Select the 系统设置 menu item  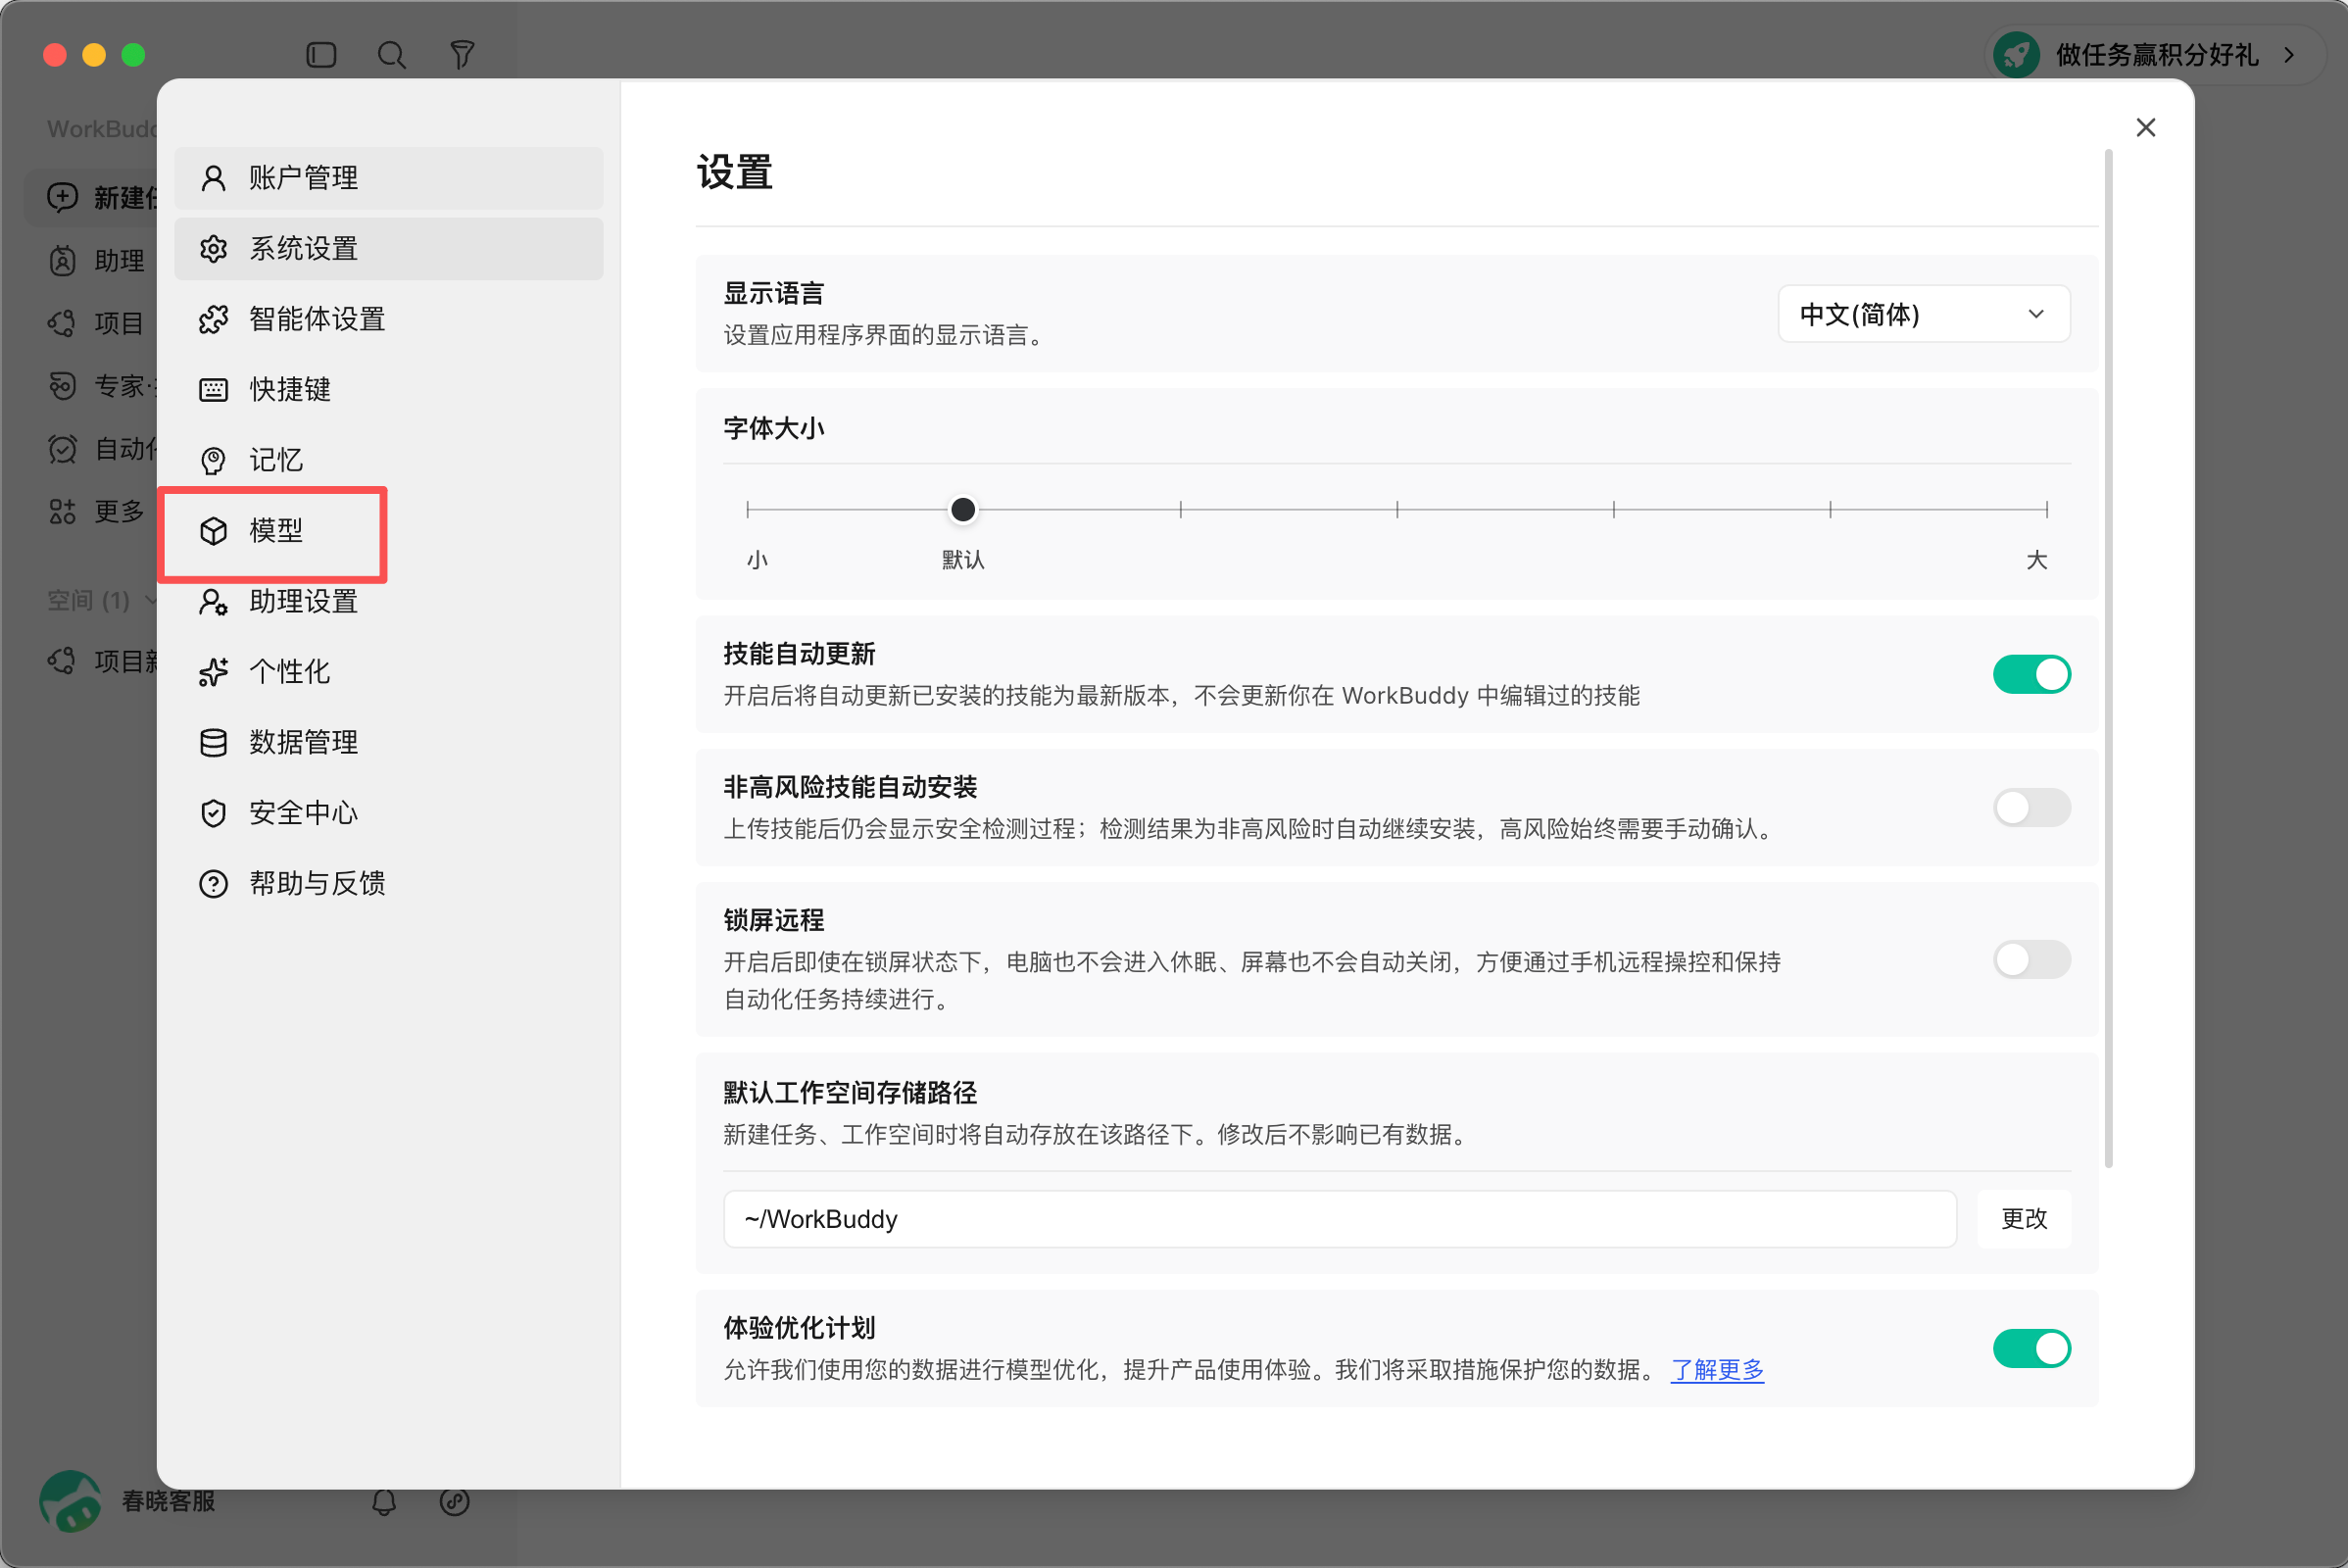click(x=389, y=249)
